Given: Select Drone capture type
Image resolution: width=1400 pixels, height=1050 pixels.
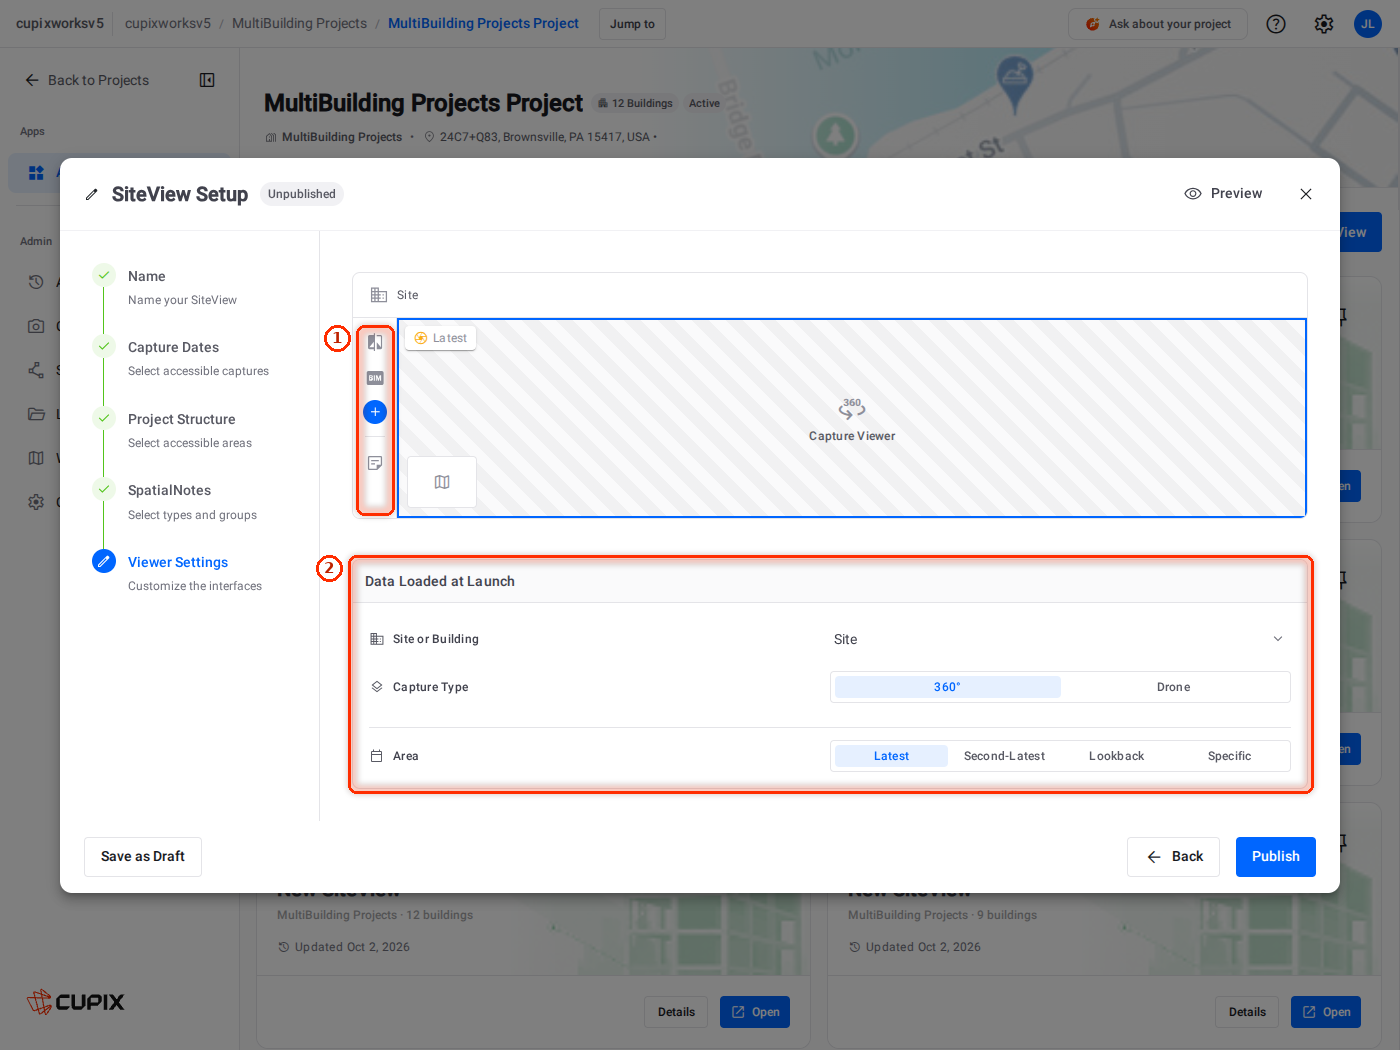Looking at the screenshot, I should (x=1173, y=687).
